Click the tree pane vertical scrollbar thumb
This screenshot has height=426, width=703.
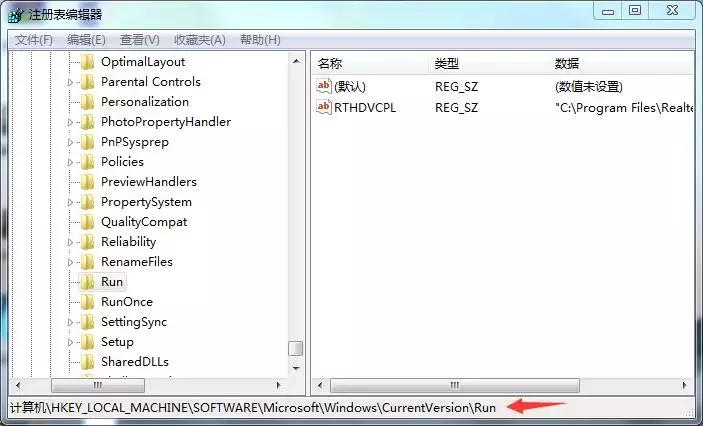[295, 348]
